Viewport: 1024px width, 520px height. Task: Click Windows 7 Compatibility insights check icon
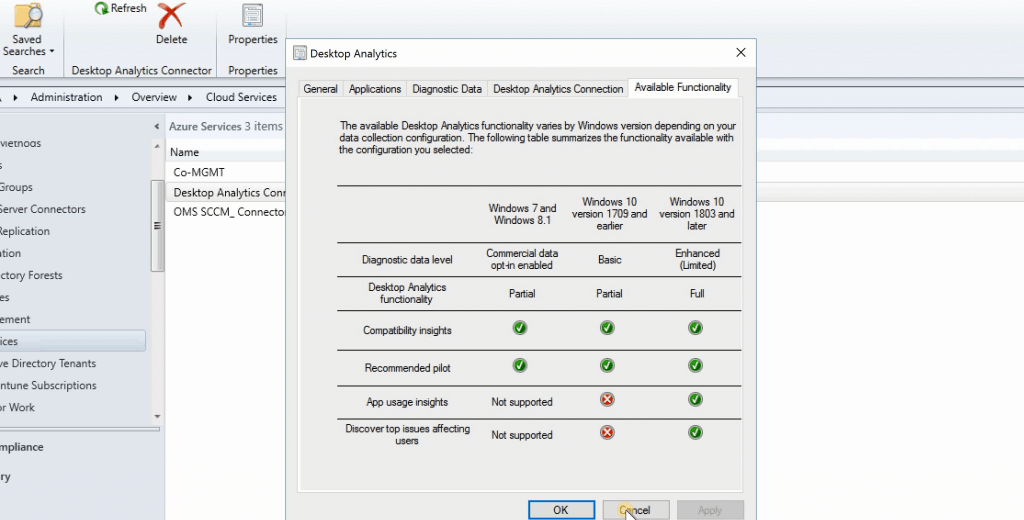pos(520,327)
